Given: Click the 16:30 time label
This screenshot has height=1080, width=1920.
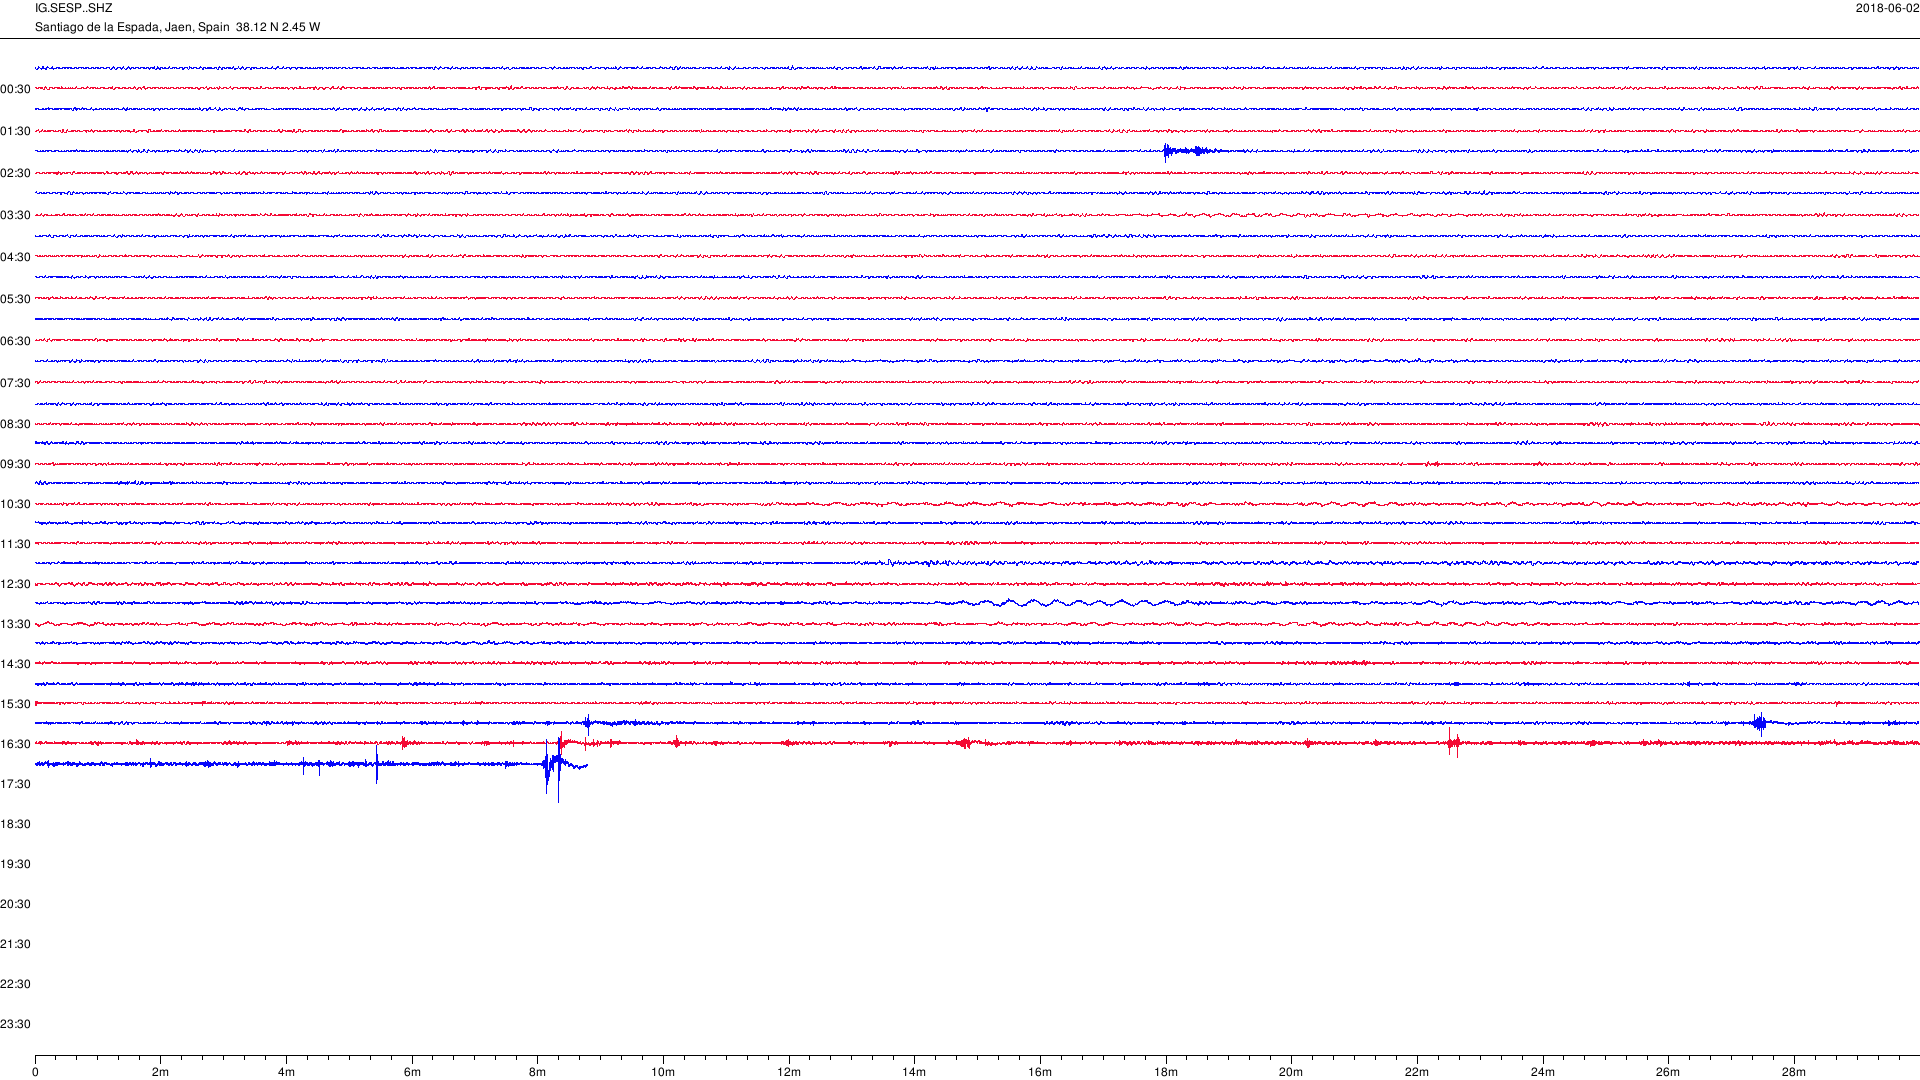Looking at the screenshot, I should coord(15,744).
